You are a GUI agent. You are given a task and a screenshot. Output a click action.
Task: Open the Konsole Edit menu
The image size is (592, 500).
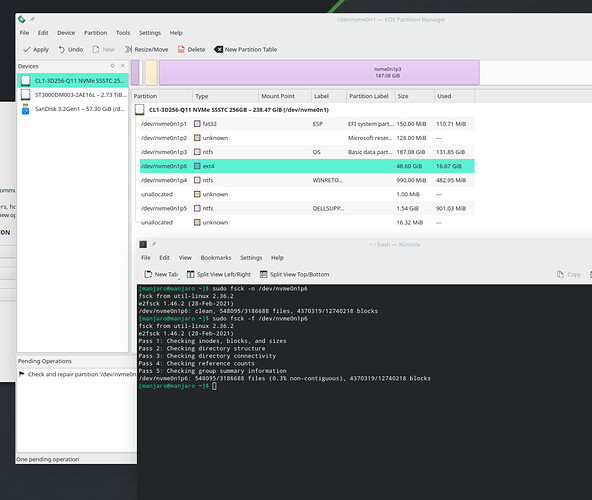165,258
